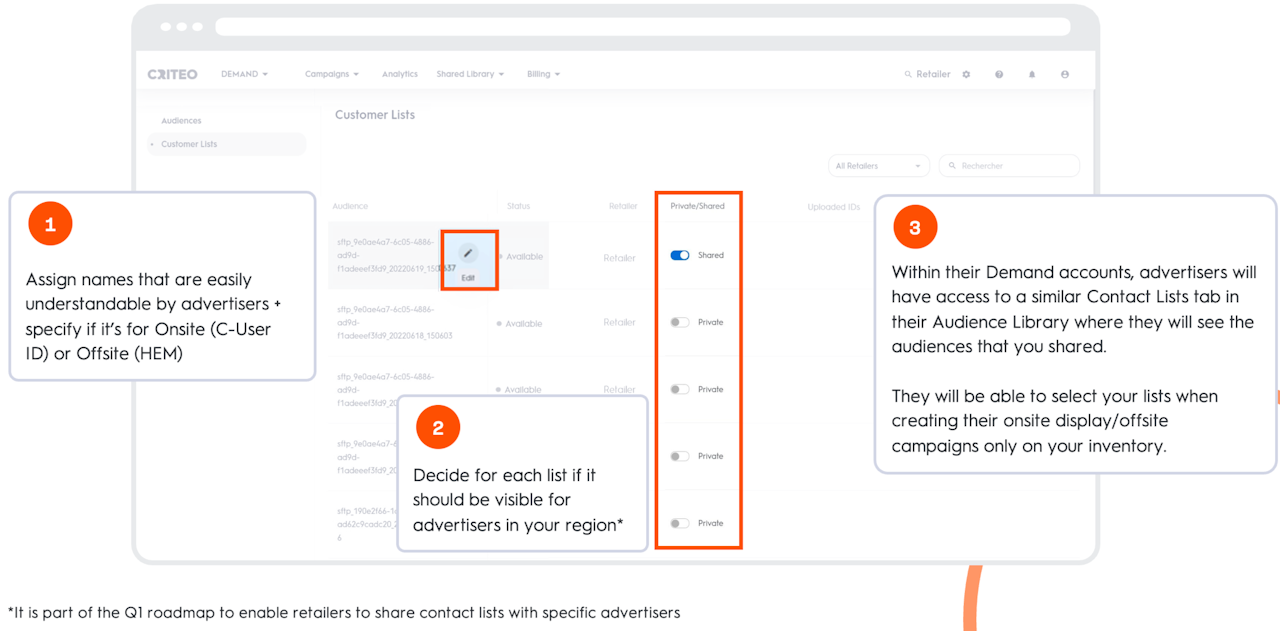The width and height of the screenshot is (1280, 631).
Task: Expand the Campaigns menu
Action: click(331, 74)
